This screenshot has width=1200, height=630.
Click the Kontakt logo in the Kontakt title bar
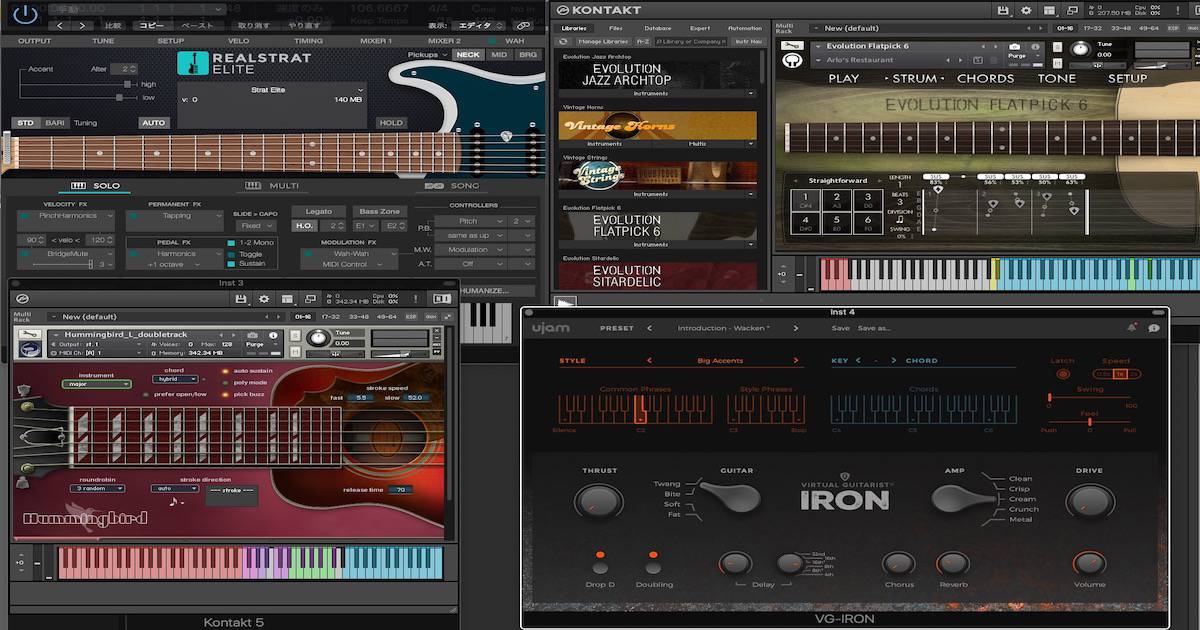[x=563, y=10]
